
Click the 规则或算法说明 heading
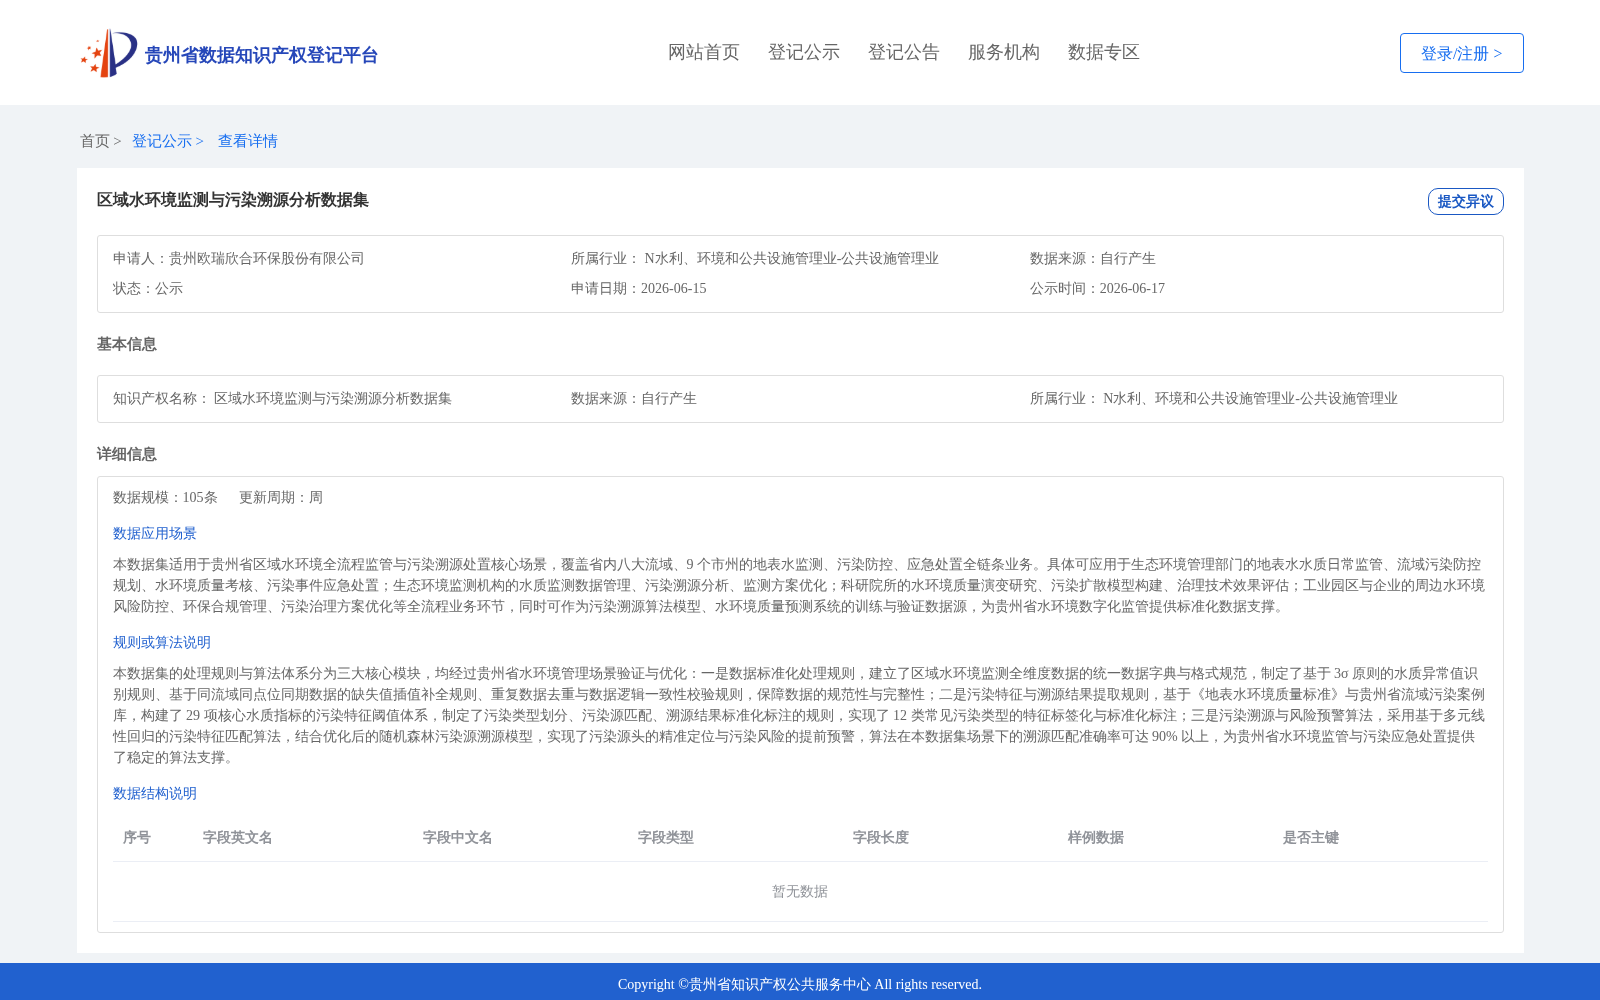tap(162, 642)
